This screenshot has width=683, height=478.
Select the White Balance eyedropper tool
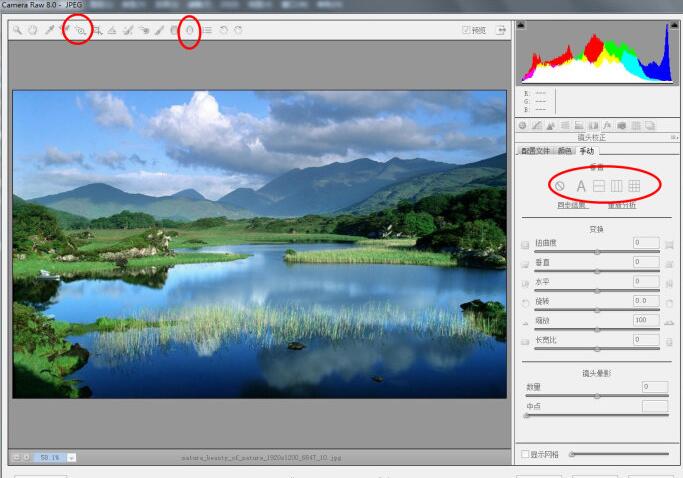point(50,30)
